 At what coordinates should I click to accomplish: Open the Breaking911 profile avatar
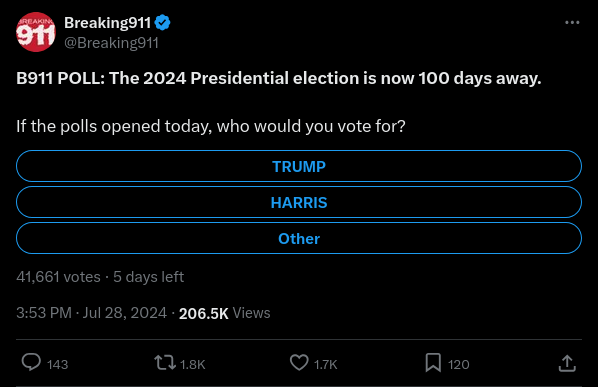pyautogui.click(x=36, y=32)
